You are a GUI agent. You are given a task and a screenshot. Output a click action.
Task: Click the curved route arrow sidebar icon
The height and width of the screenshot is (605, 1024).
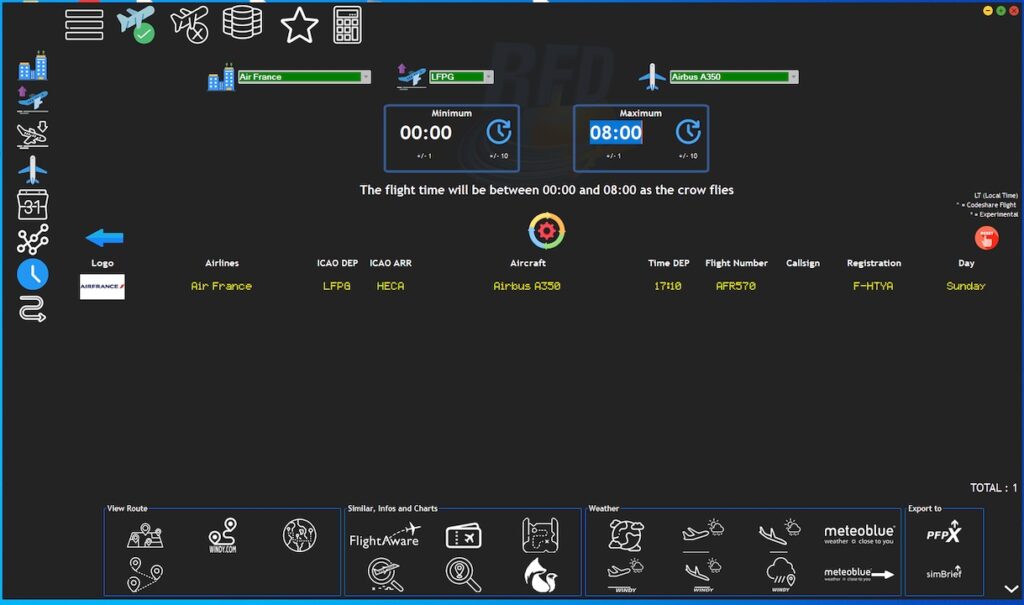(x=33, y=309)
